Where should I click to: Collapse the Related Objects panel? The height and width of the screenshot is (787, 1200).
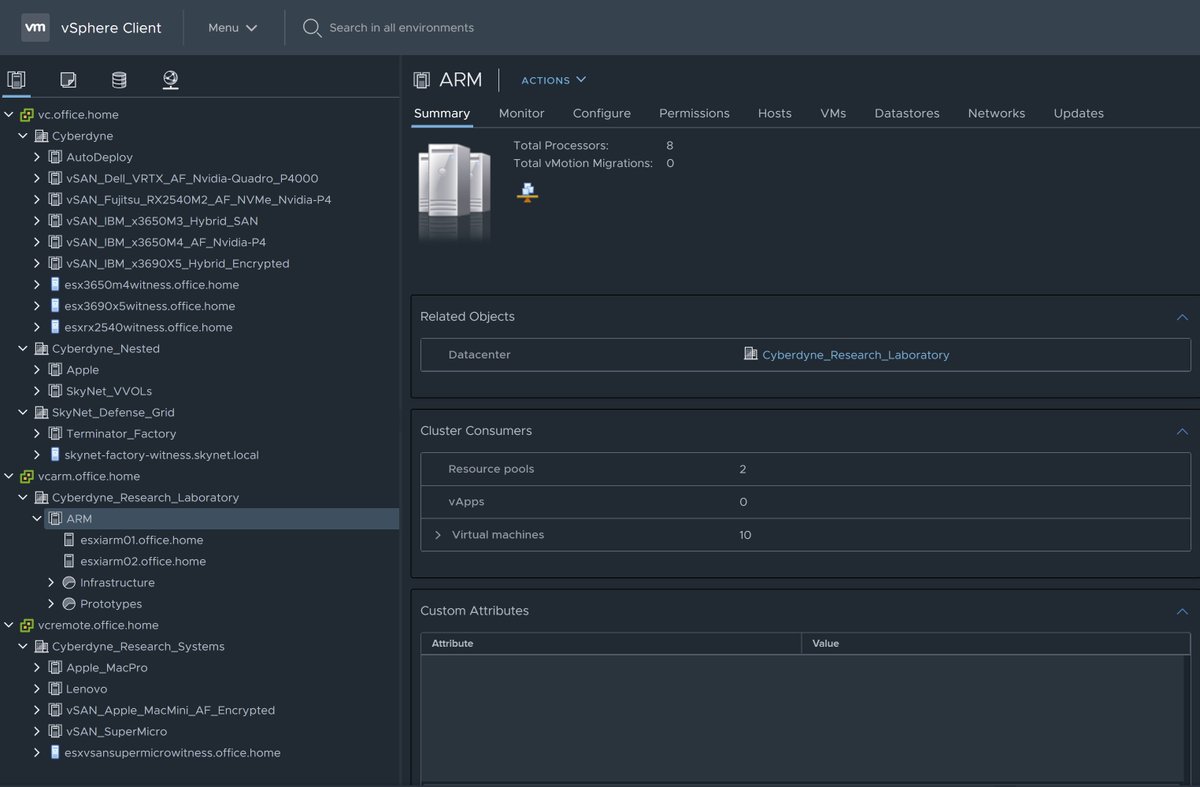tap(1182, 317)
